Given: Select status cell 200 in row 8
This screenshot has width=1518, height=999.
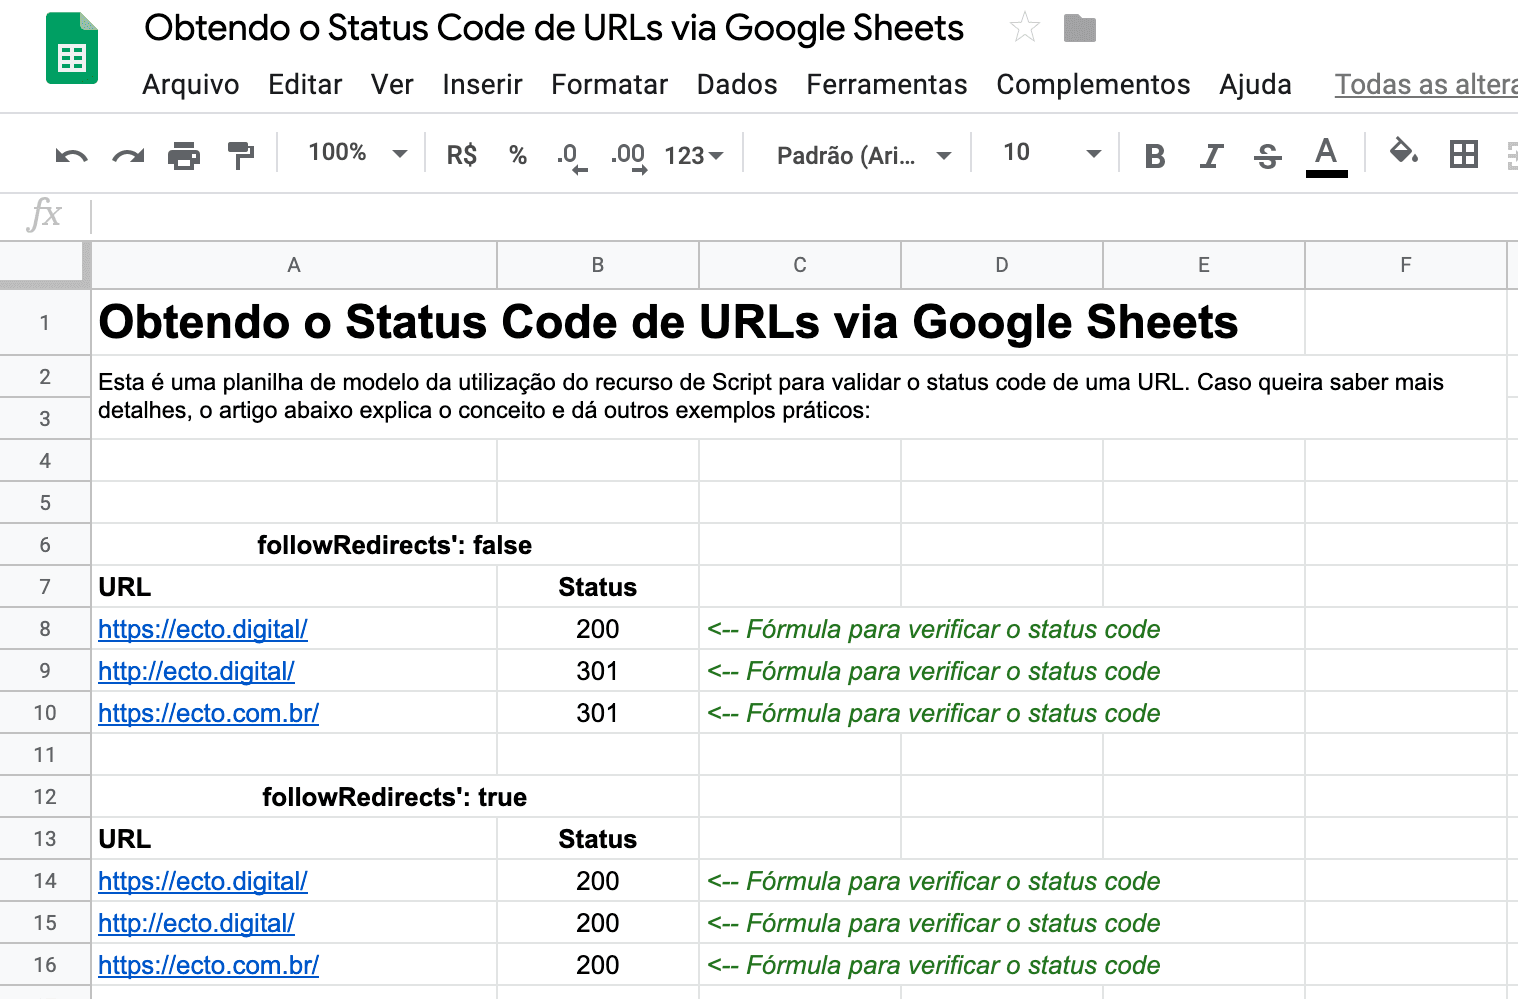Looking at the screenshot, I should click(x=598, y=629).
